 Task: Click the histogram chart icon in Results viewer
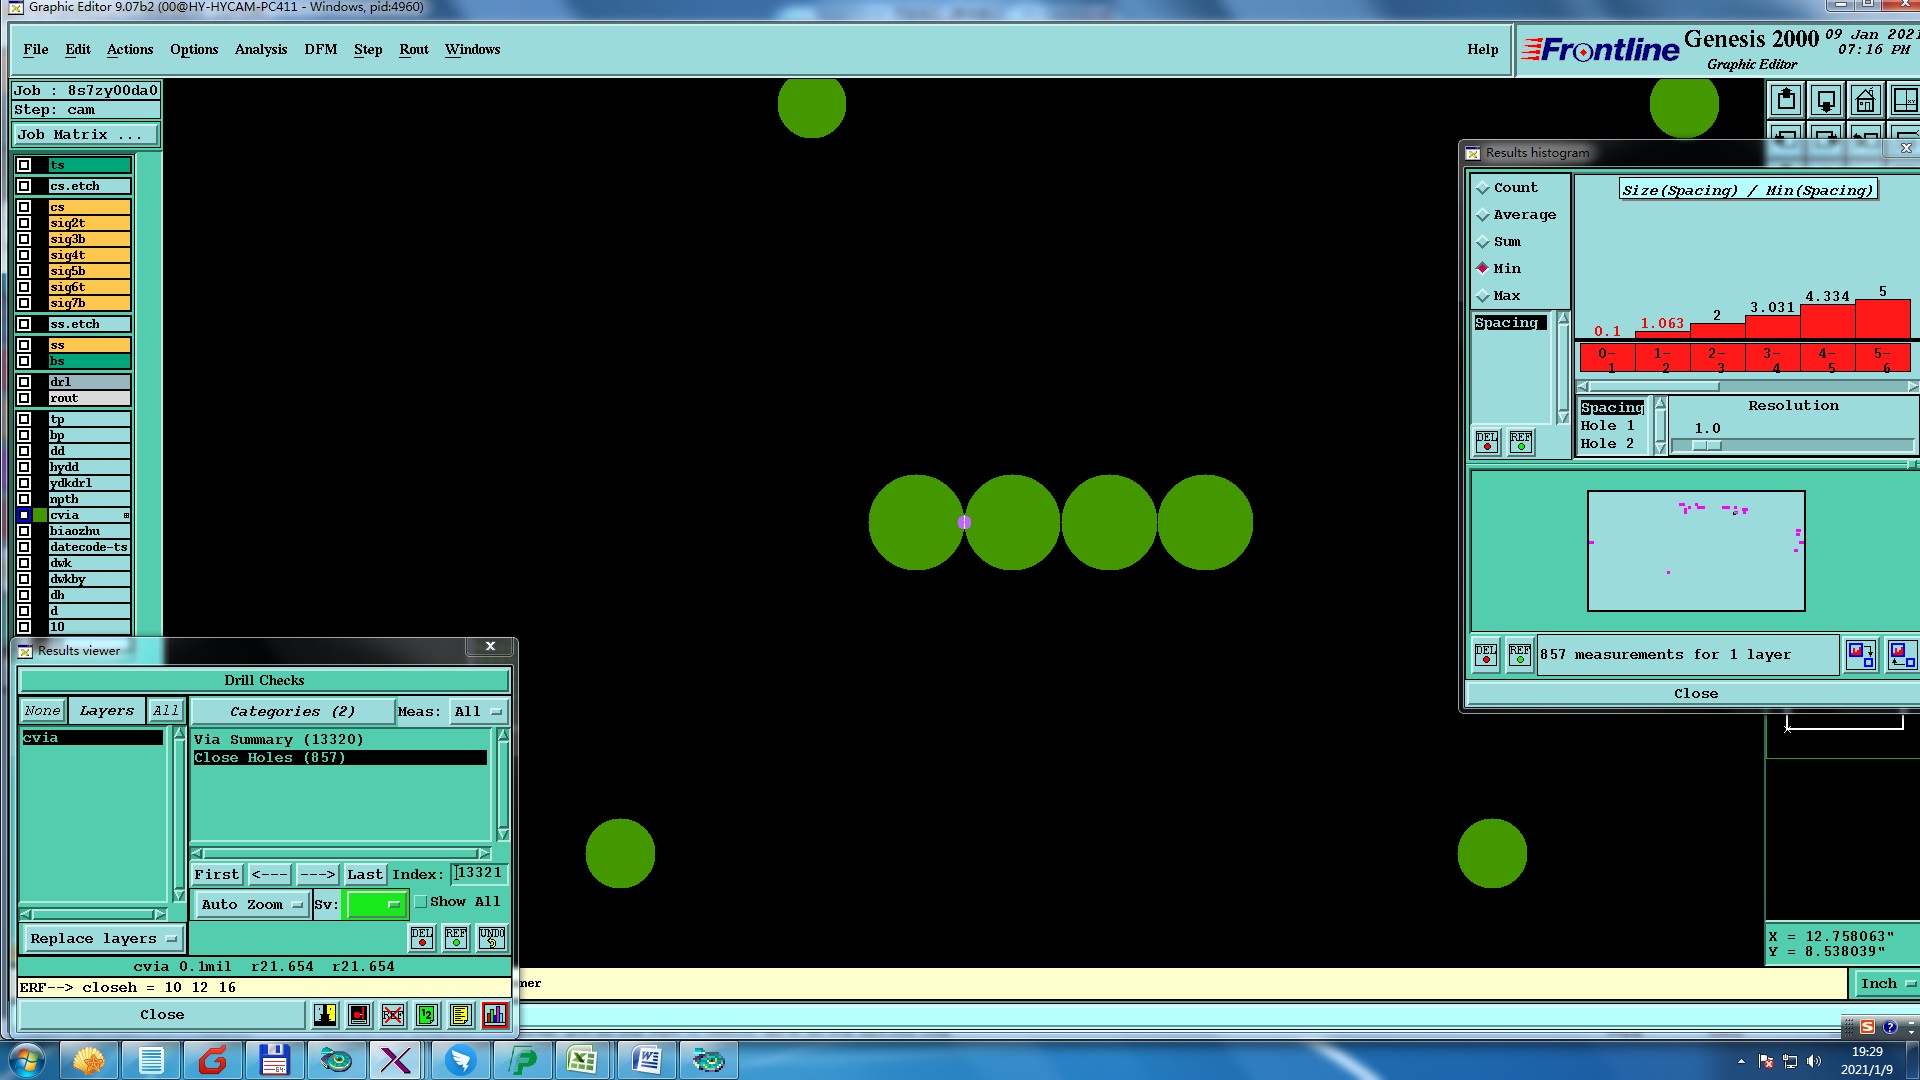(x=495, y=1015)
